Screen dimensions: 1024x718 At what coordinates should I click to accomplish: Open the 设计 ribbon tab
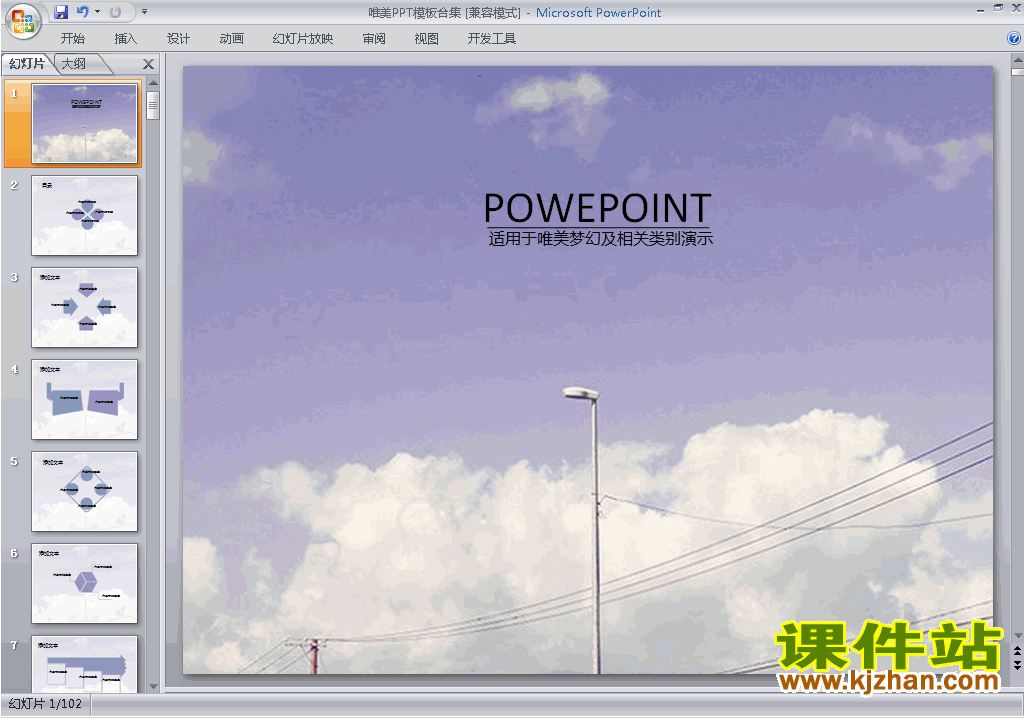(x=178, y=39)
